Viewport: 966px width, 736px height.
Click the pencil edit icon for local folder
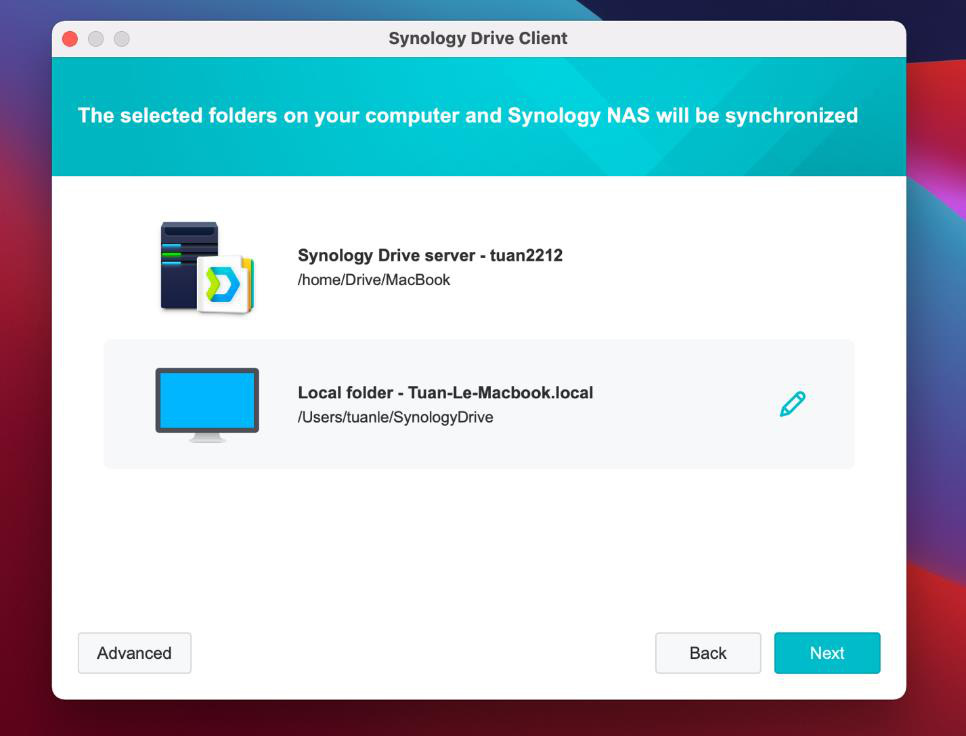(x=792, y=404)
